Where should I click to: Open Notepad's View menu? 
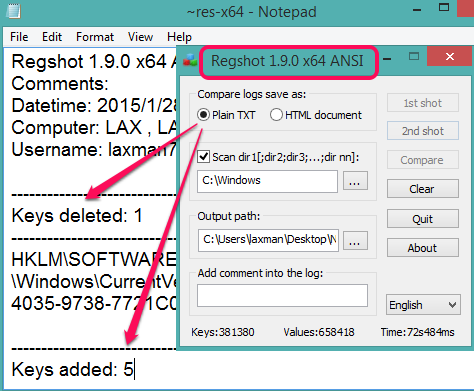[x=140, y=37]
